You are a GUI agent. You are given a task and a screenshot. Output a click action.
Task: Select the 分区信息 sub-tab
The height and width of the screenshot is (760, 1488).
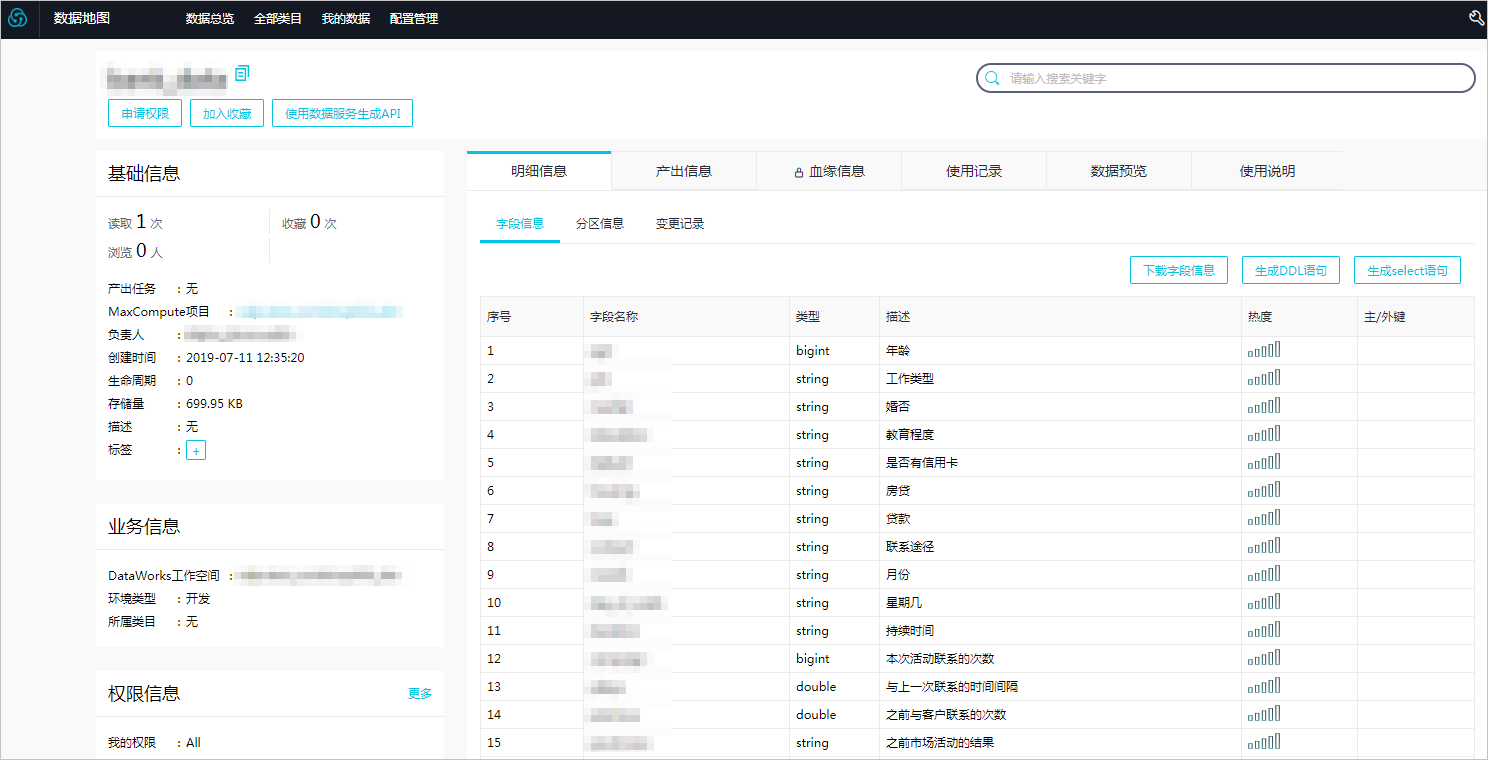tap(600, 224)
